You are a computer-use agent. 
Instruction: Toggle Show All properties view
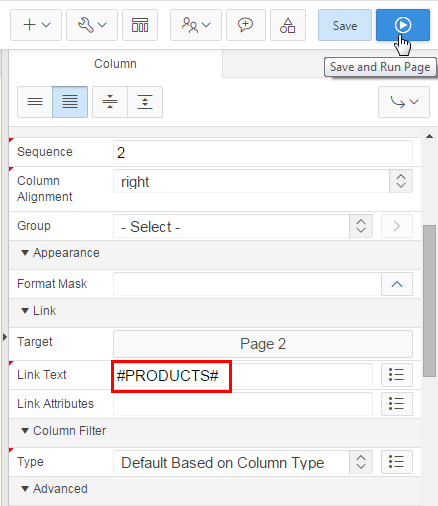tap(70, 102)
